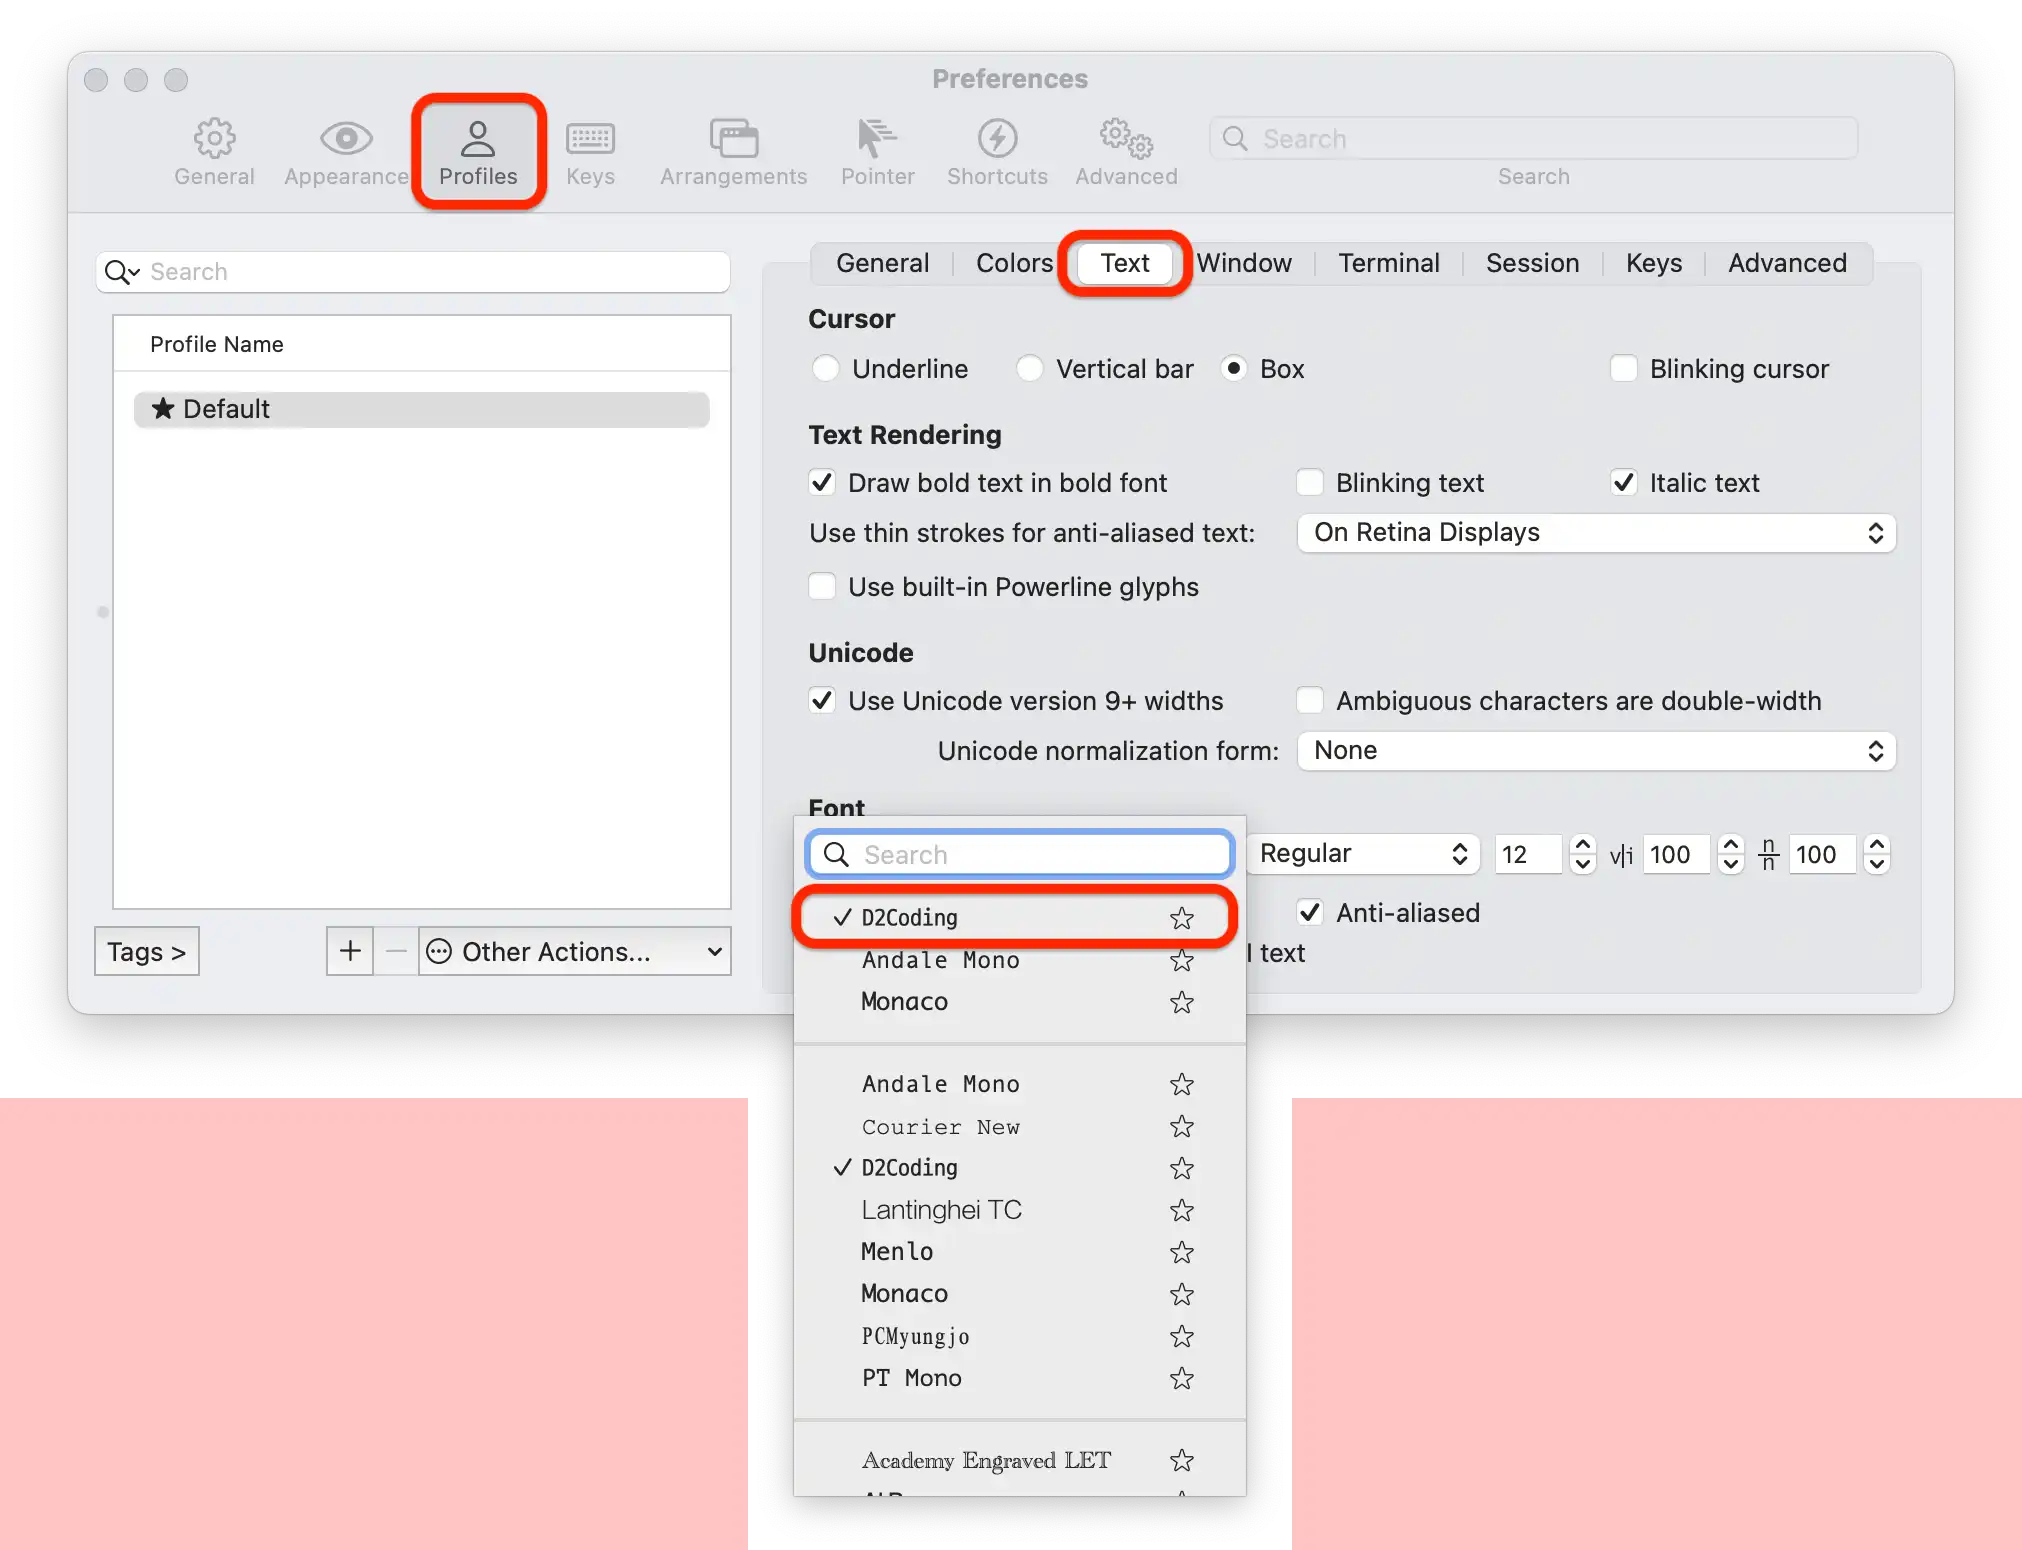Image resolution: width=2022 pixels, height=1550 pixels.
Task: Open the Advanced preferences pane in toolbar
Action: coord(1126,152)
